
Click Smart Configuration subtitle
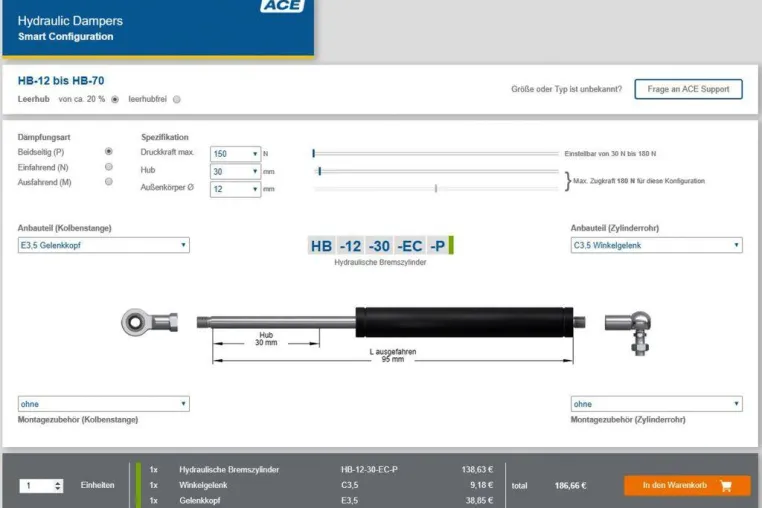tap(66, 36)
